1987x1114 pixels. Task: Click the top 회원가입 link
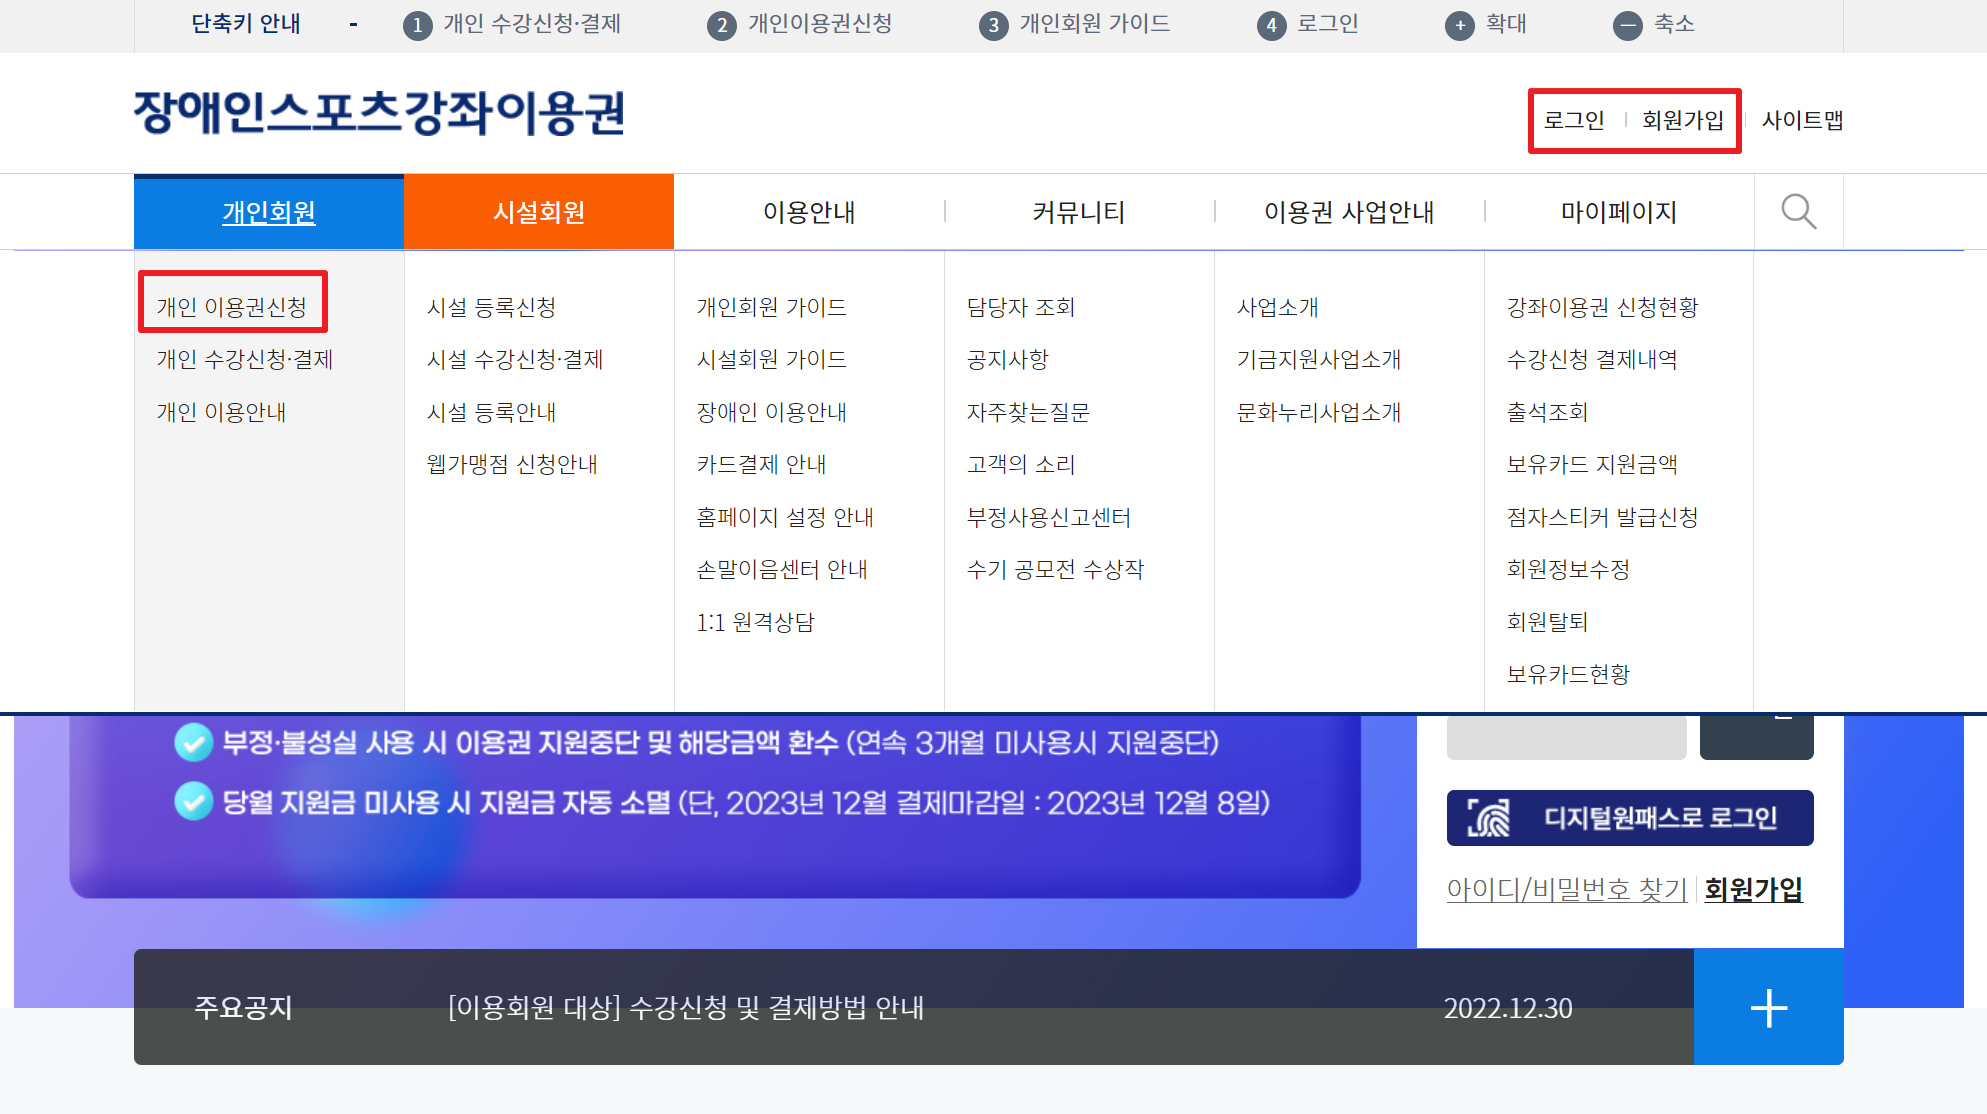pos(1682,120)
